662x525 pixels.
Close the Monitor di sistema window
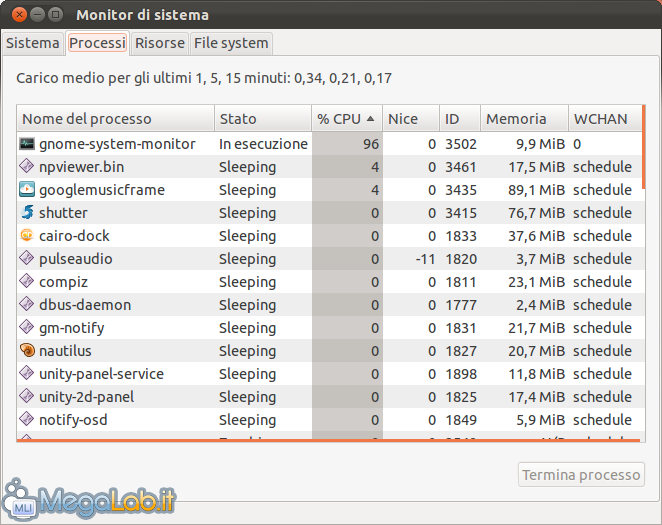(19, 15)
